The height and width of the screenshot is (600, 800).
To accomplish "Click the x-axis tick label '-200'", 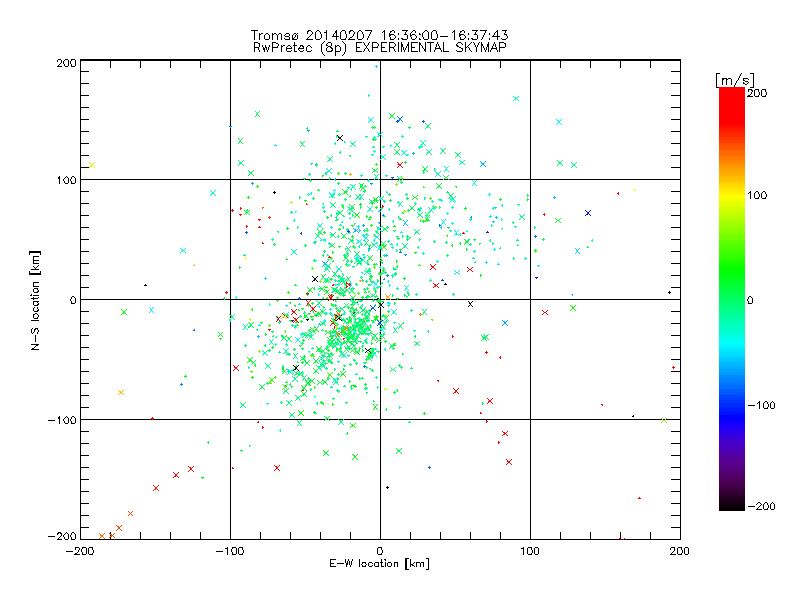I will 80,551.
